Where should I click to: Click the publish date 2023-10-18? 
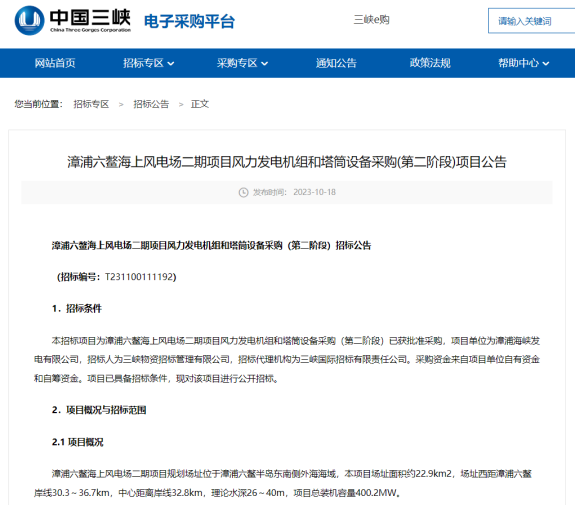(x=314, y=192)
